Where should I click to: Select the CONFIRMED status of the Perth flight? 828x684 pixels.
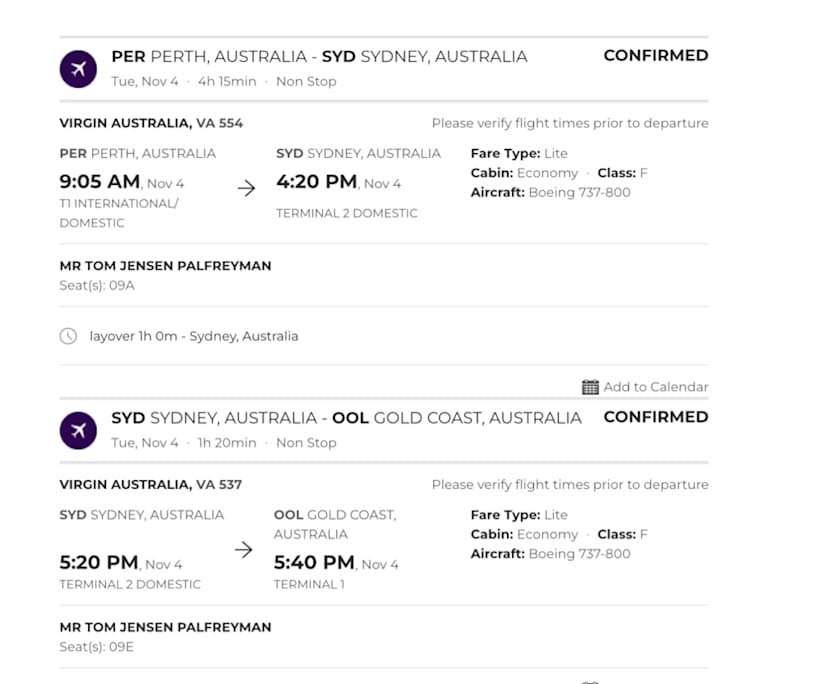tap(655, 56)
